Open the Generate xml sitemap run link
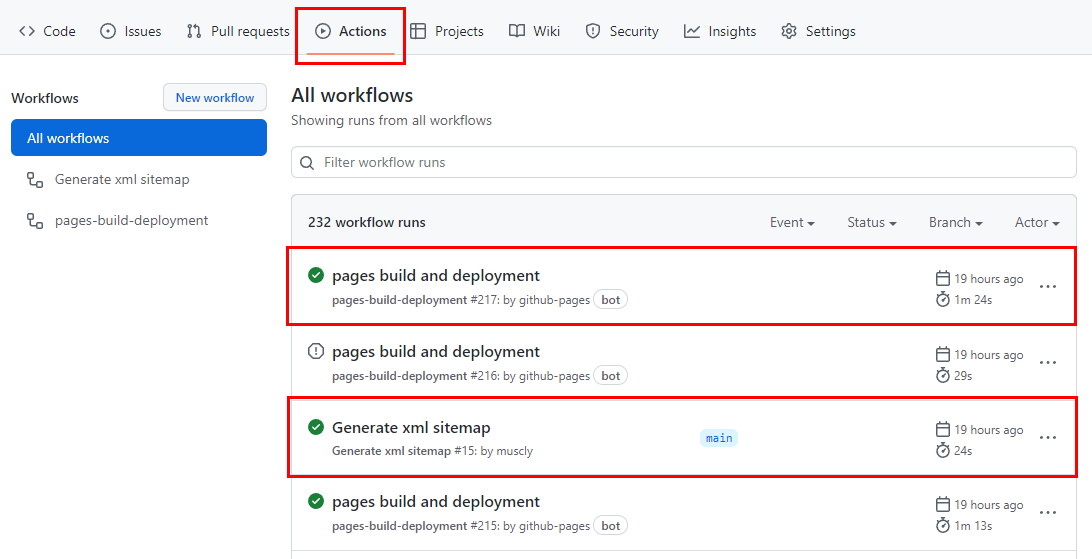Image resolution: width=1092 pixels, height=559 pixels. pyautogui.click(x=411, y=428)
